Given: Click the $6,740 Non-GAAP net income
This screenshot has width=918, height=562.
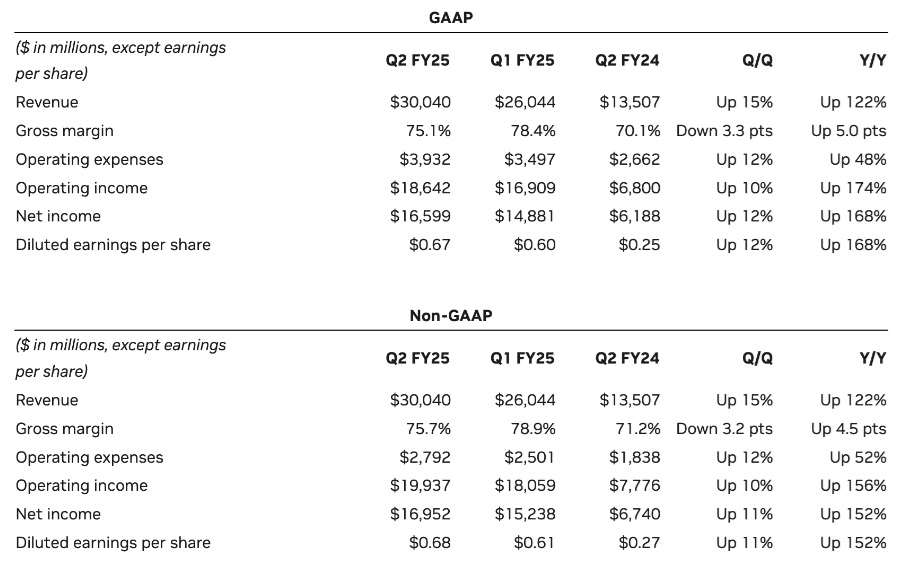Looking at the screenshot, I should tap(634, 514).
